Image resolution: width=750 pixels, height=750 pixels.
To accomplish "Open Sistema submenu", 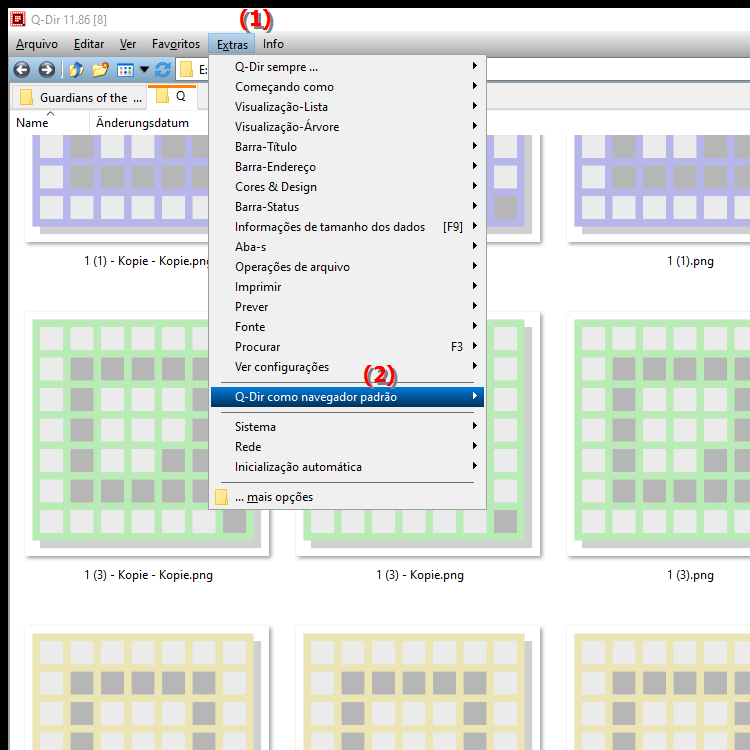I will tap(347, 427).
